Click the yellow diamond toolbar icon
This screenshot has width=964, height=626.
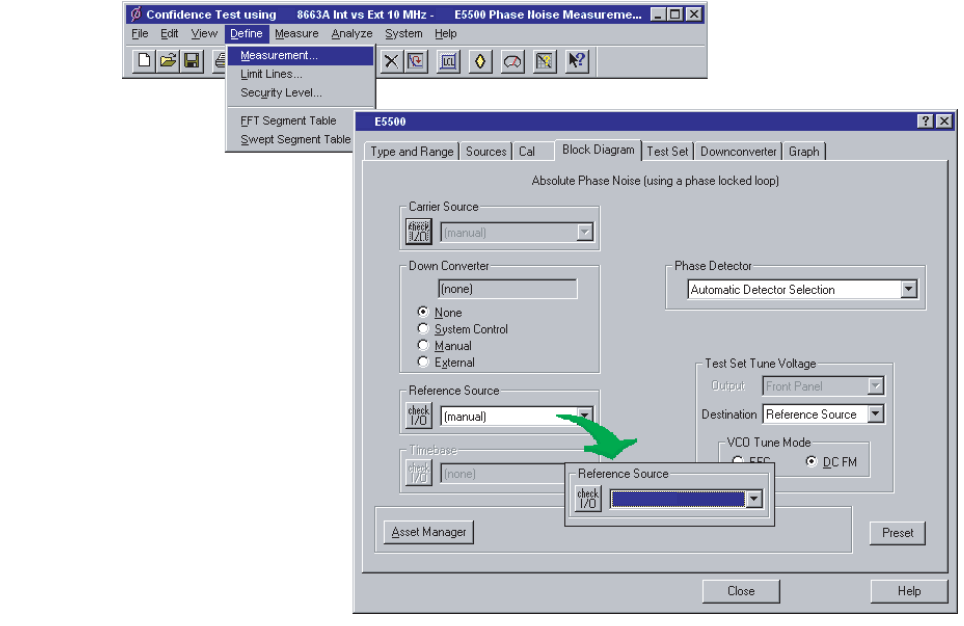click(x=480, y=61)
